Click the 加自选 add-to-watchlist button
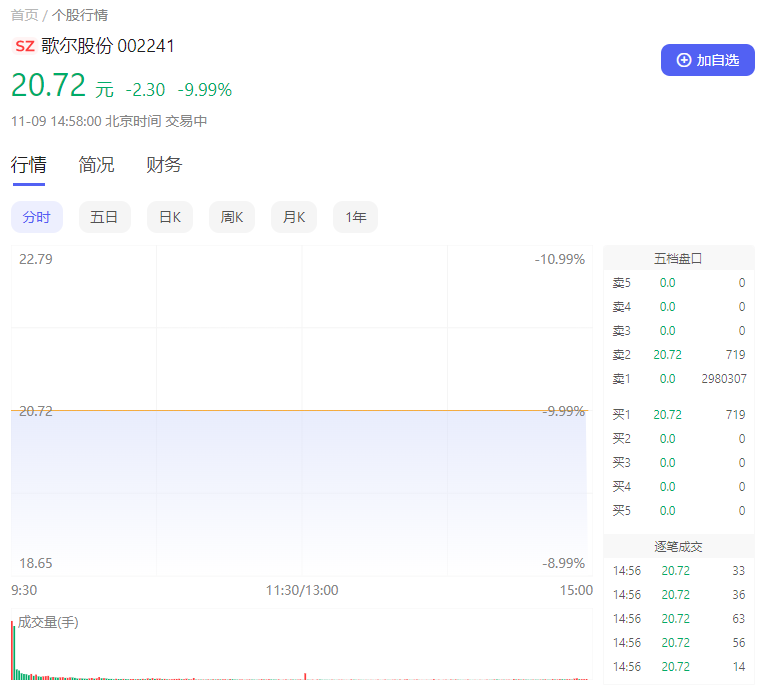The image size is (769, 695). 707,60
